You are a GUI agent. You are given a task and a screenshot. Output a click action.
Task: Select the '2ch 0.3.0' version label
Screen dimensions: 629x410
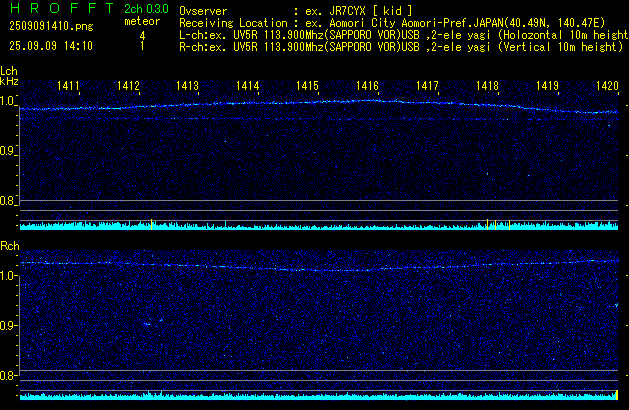(x=146, y=8)
